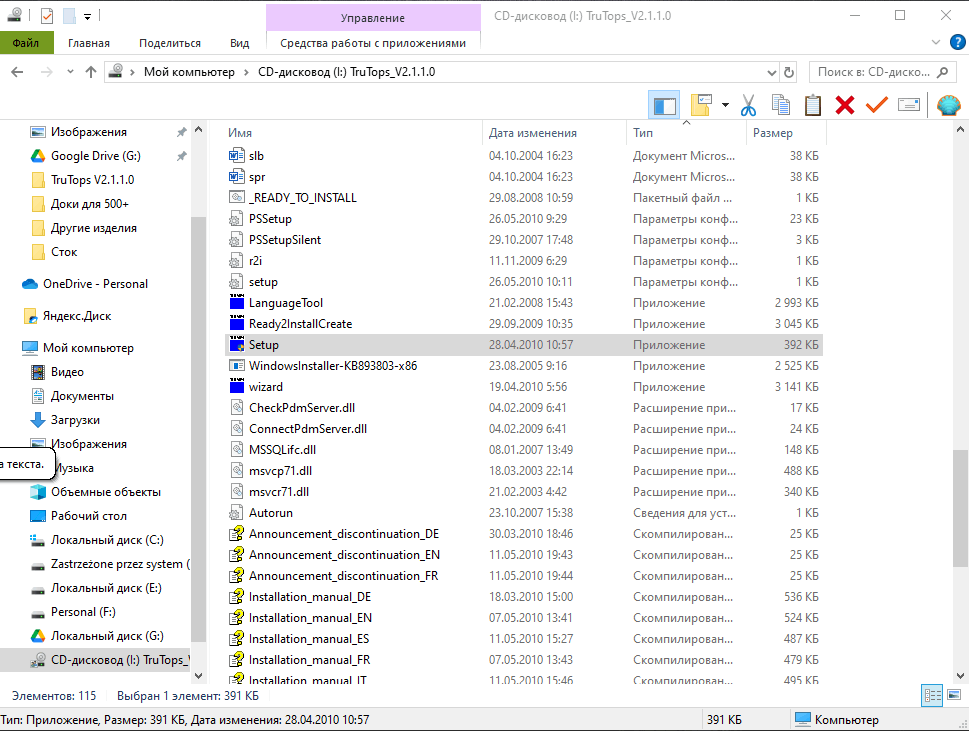Select the Setup application file
The height and width of the screenshot is (731, 969).
tap(524, 345)
